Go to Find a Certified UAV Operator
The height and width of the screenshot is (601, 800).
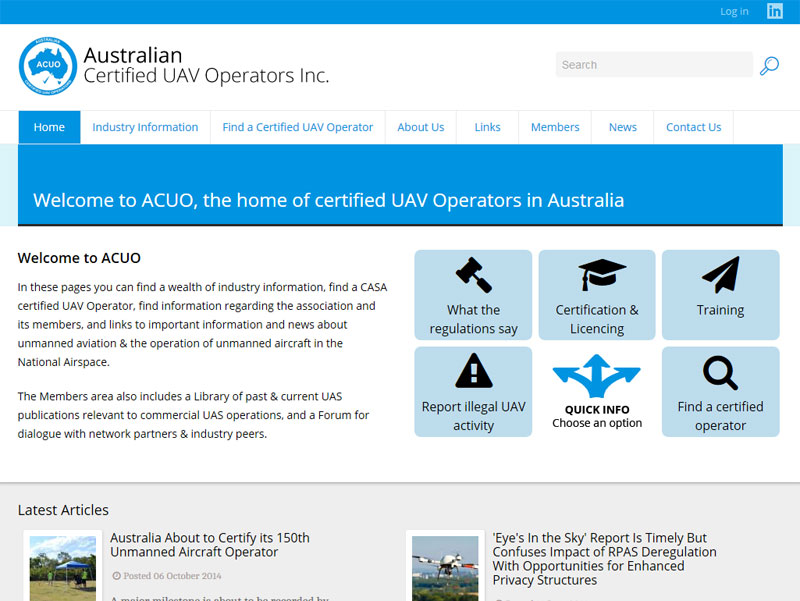coord(297,127)
